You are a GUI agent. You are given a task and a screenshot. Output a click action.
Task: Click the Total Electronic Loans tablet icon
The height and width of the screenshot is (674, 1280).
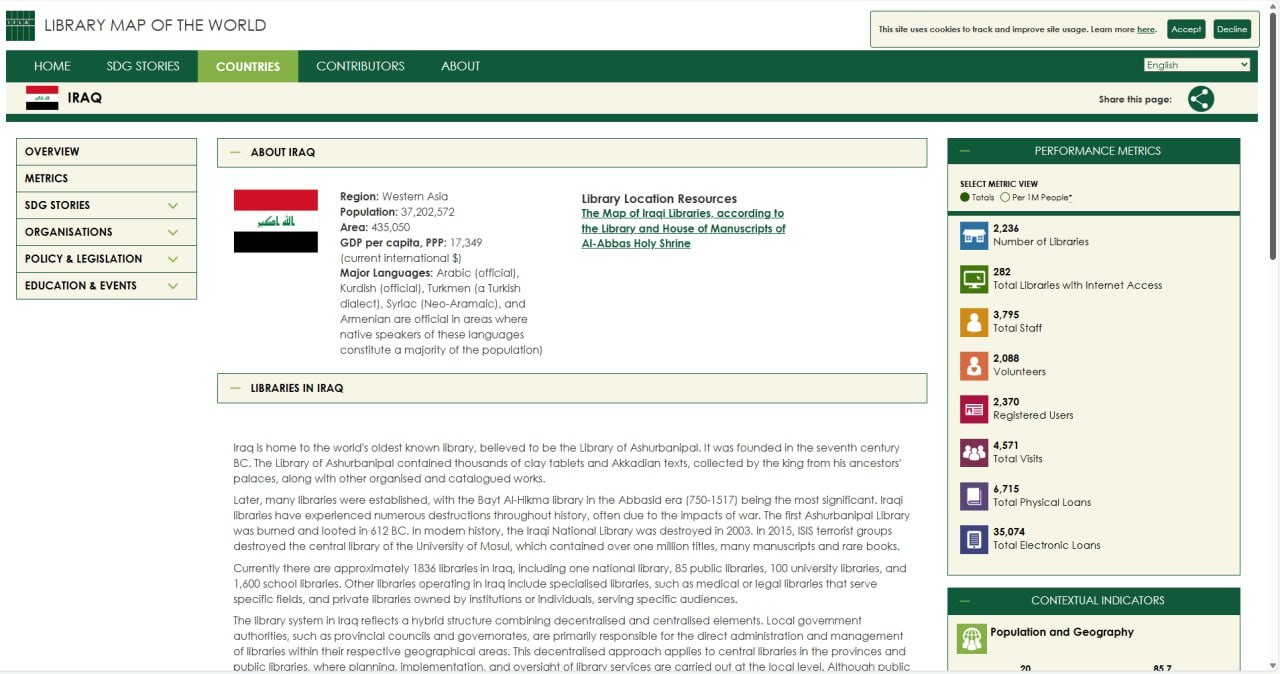[x=974, y=539]
